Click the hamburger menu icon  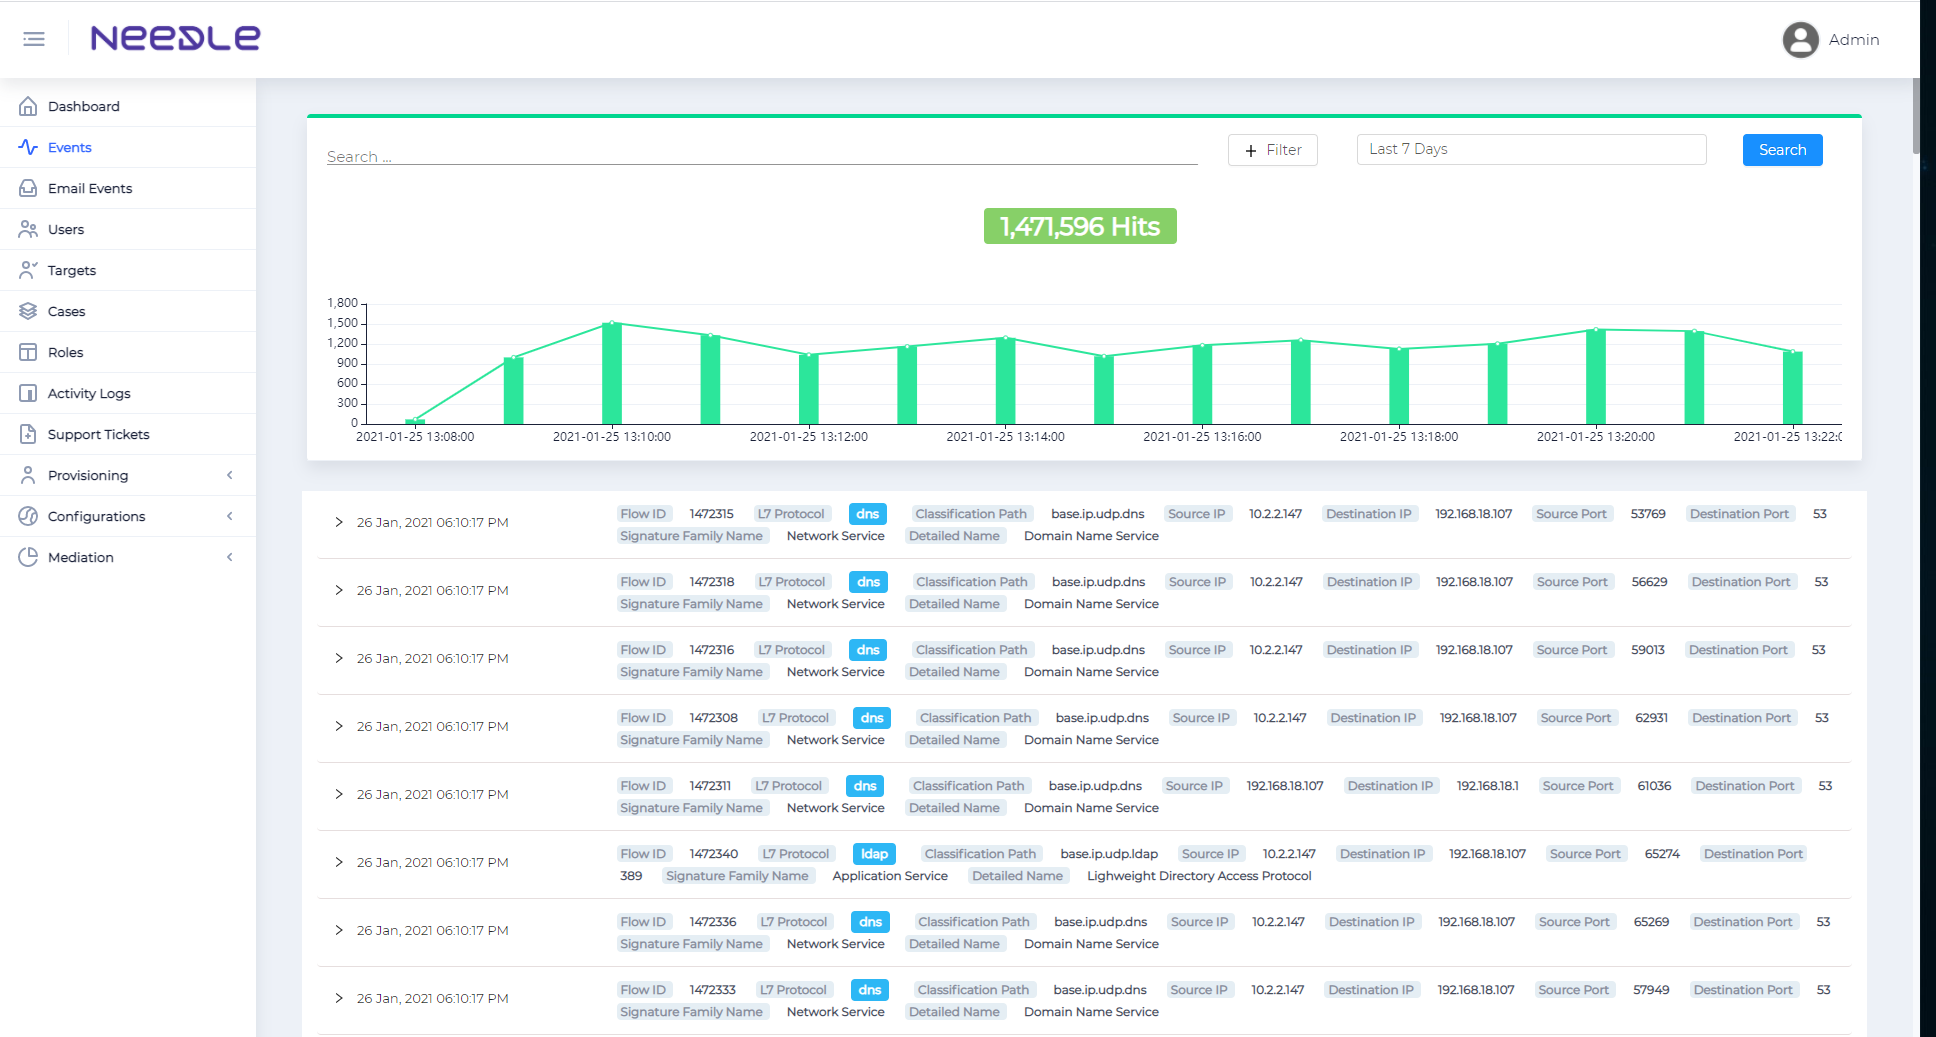[x=34, y=39]
